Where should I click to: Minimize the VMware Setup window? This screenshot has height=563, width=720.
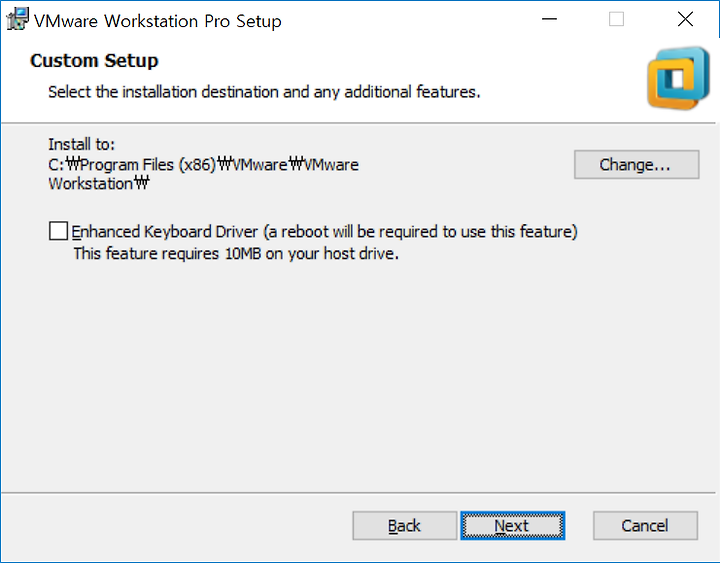pyautogui.click(x=549, y=19)
